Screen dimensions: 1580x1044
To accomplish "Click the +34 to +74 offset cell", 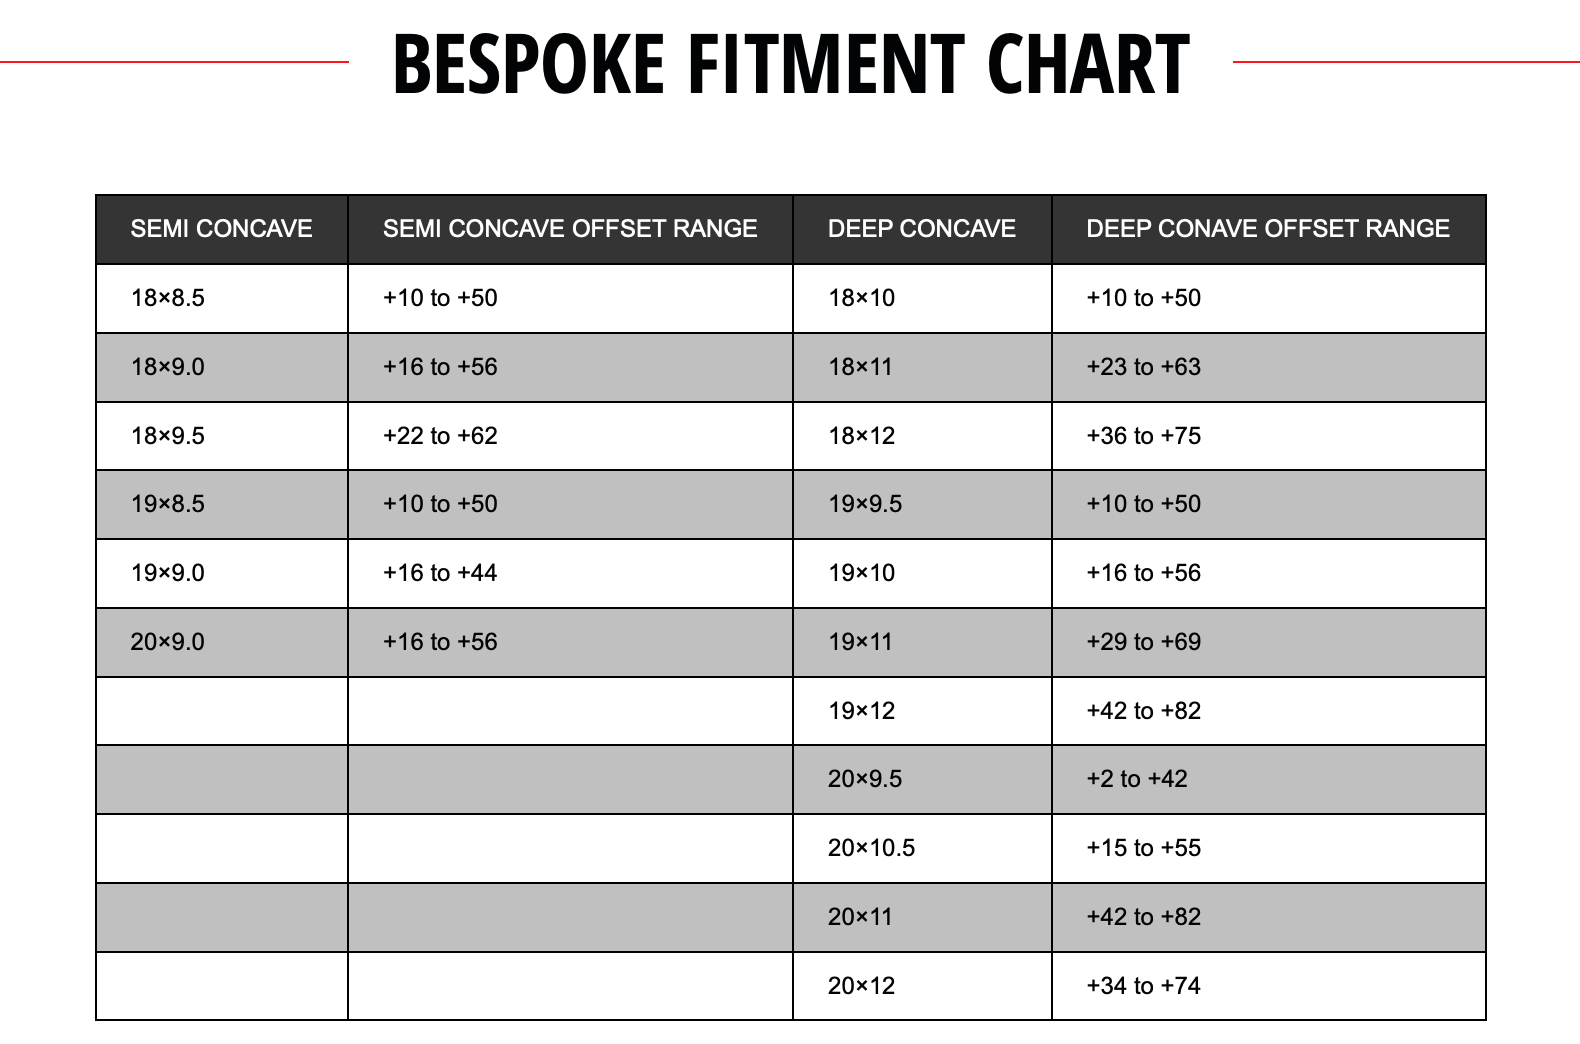I will 1143,986.
